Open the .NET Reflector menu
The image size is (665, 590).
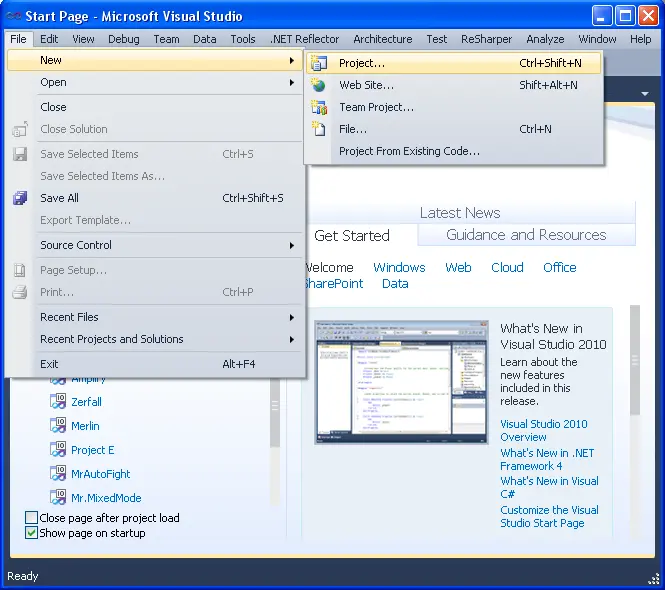pos(305,39)
